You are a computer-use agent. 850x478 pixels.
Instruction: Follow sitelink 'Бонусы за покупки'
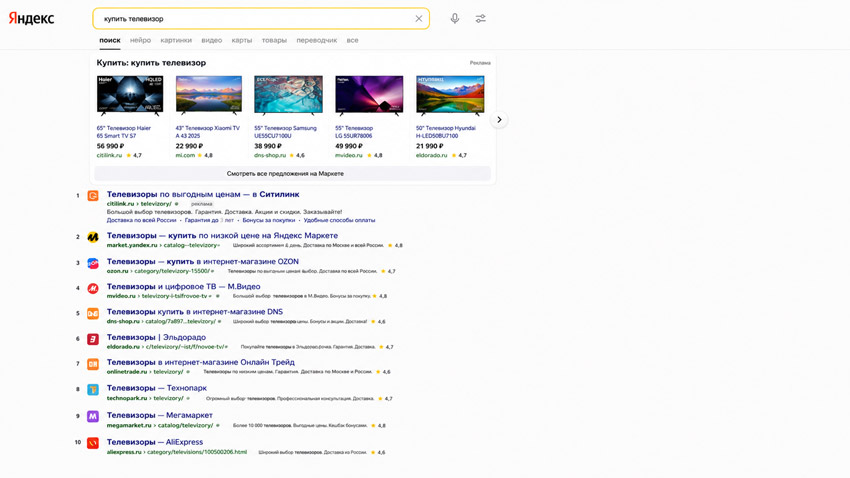click(x=269, y=220)
